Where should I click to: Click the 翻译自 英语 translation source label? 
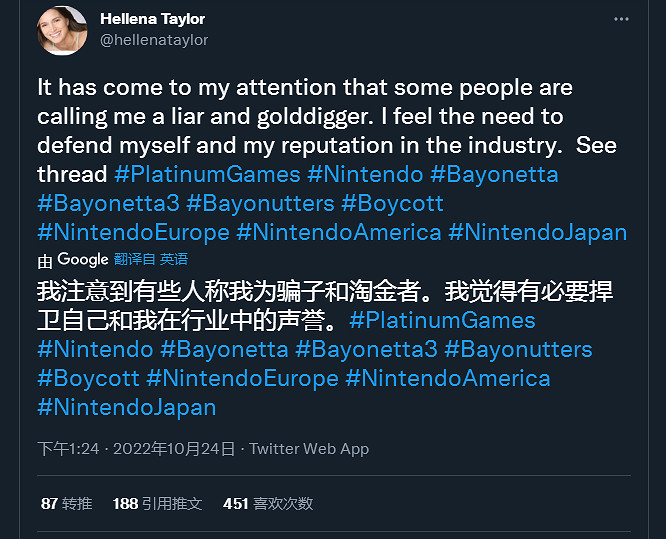[151, 259]
